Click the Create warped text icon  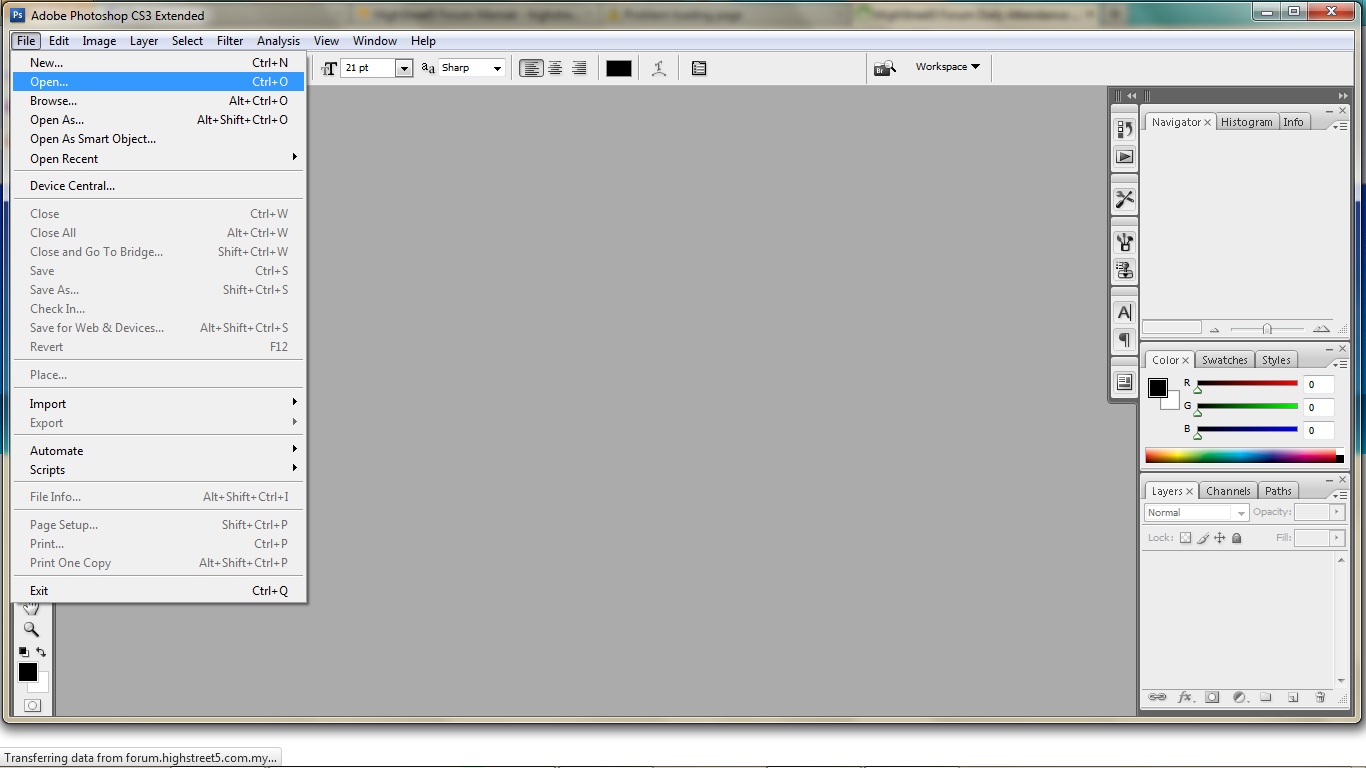659,68
